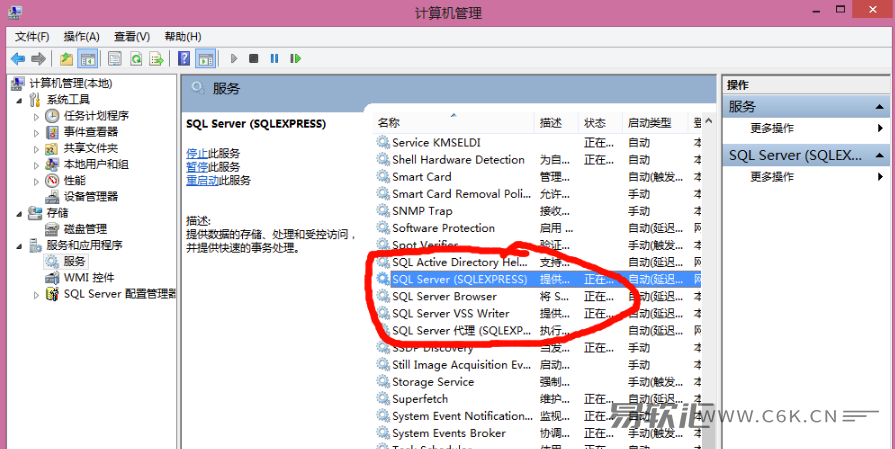Sort the list by the 启动类型 column

tap(655, 123)
